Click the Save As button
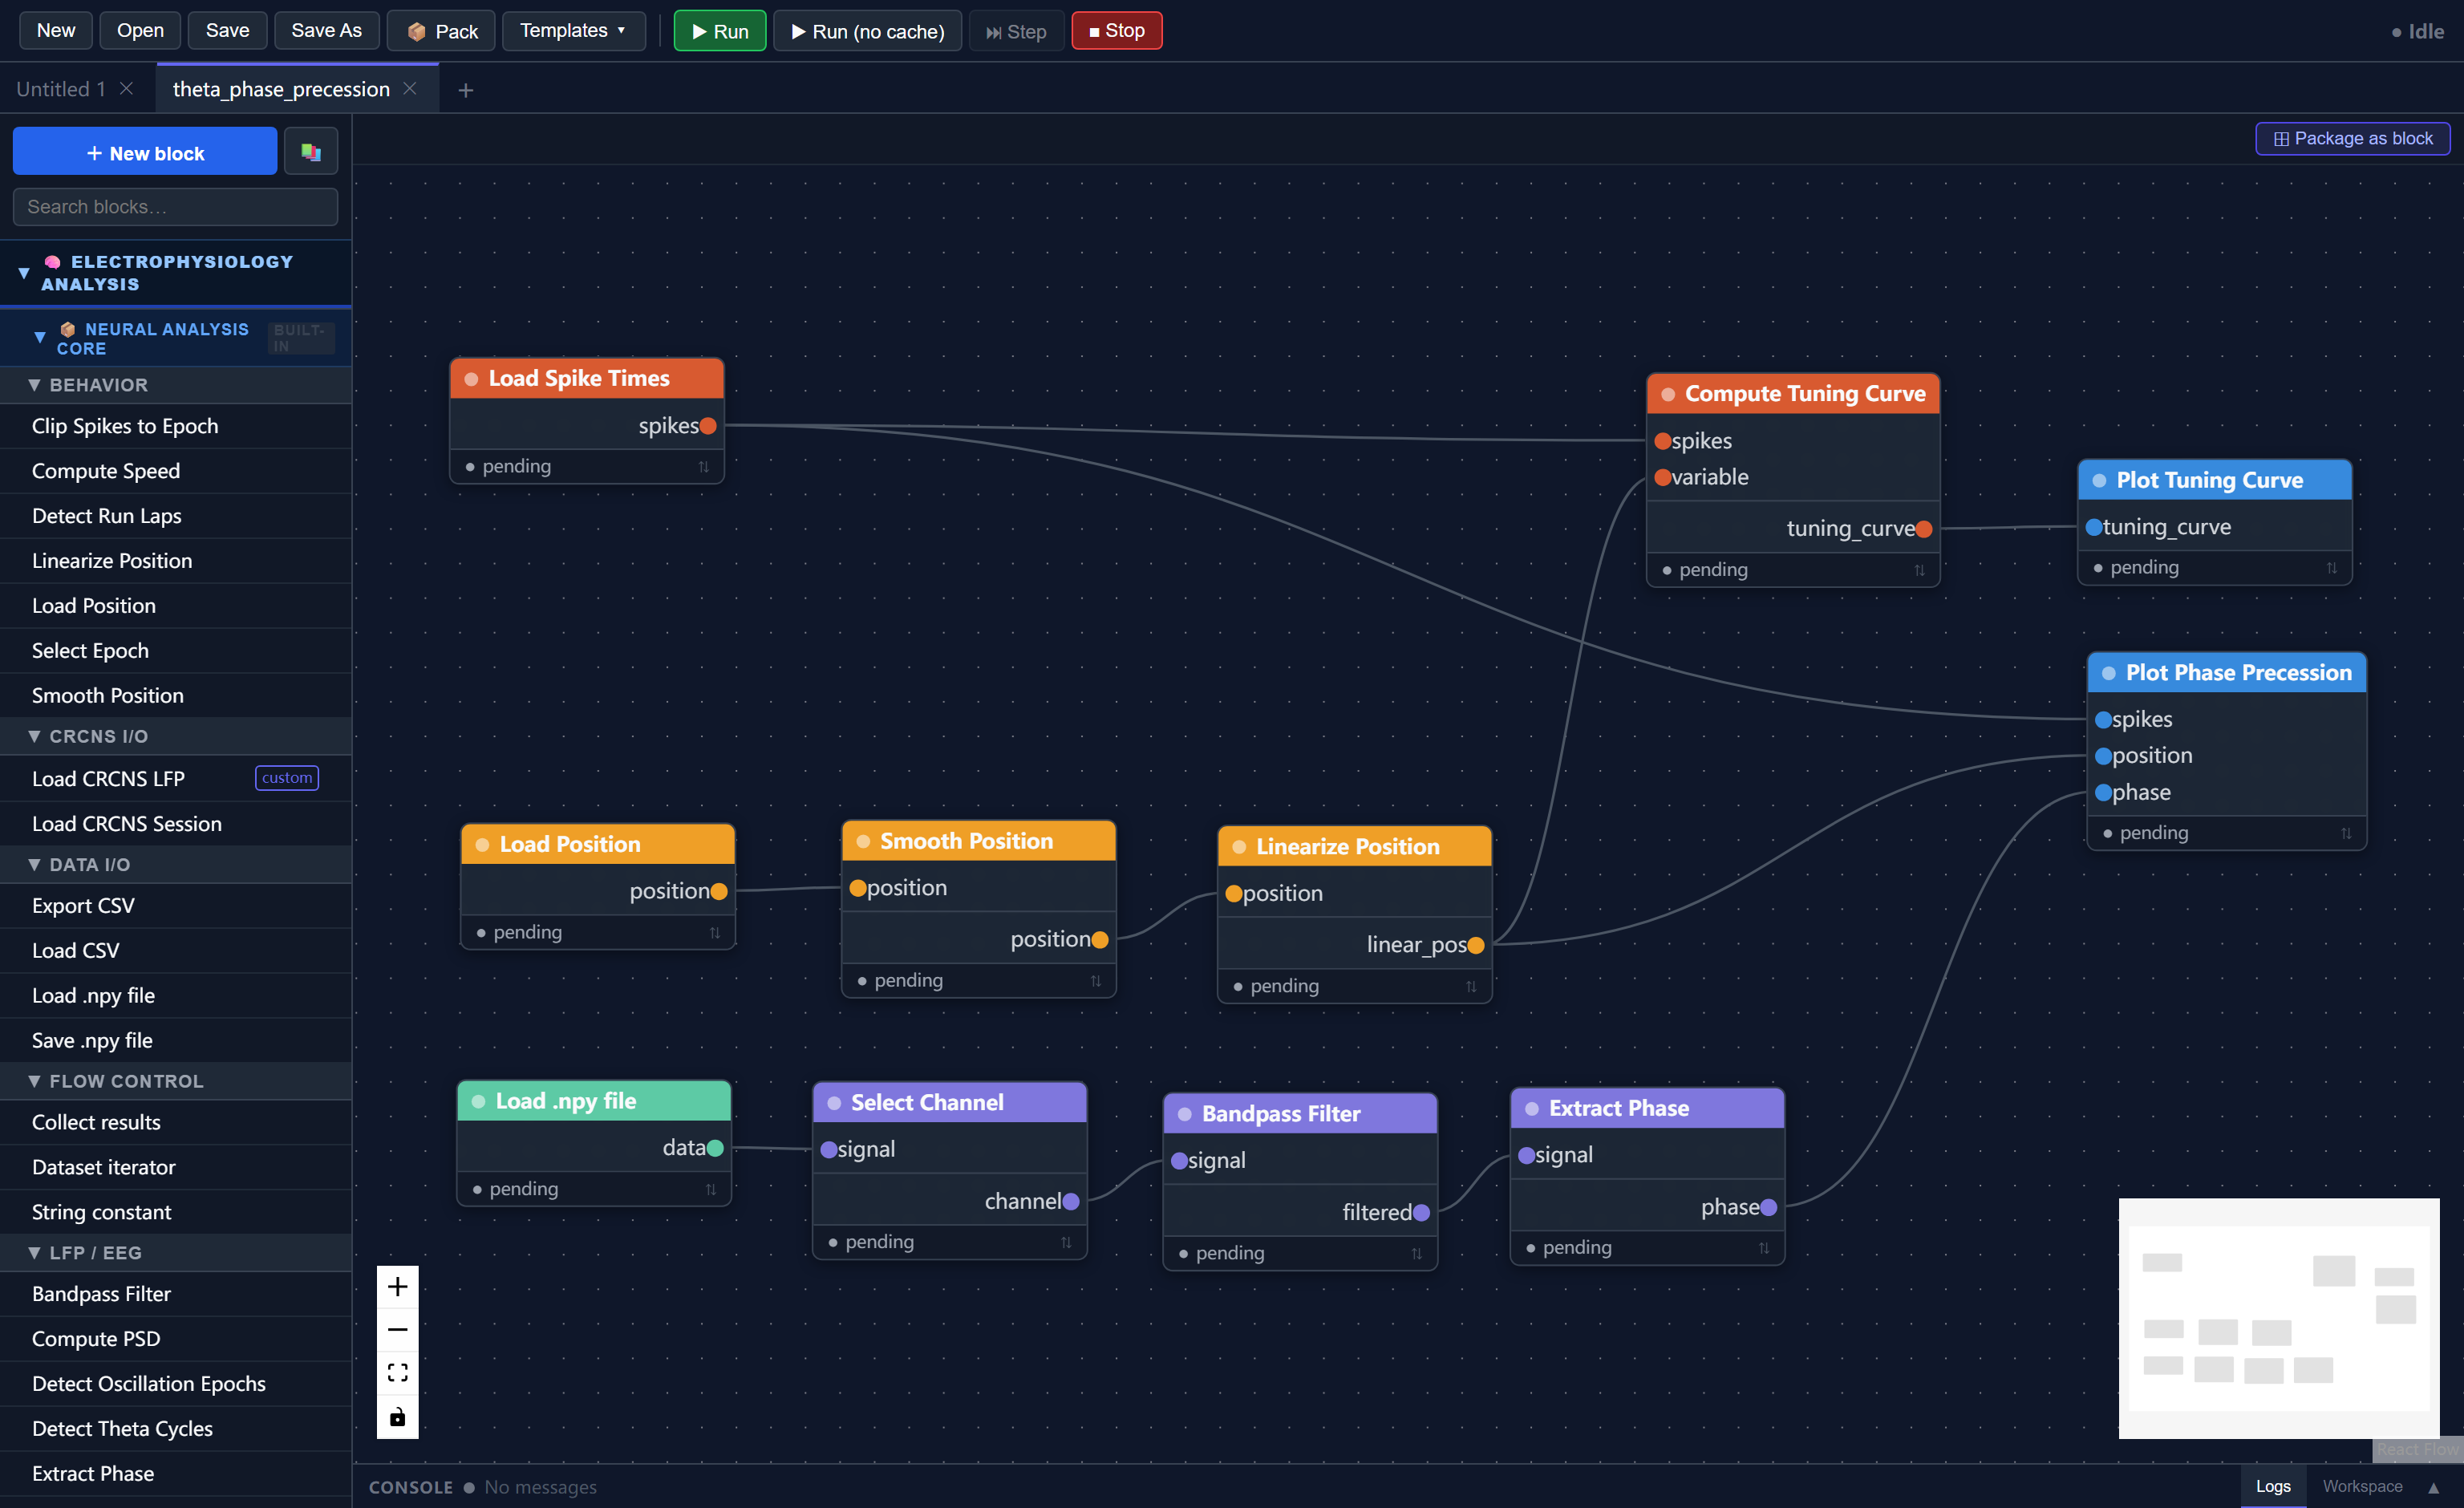Viewport: 2464px width, 1508px height. point(326,31)
